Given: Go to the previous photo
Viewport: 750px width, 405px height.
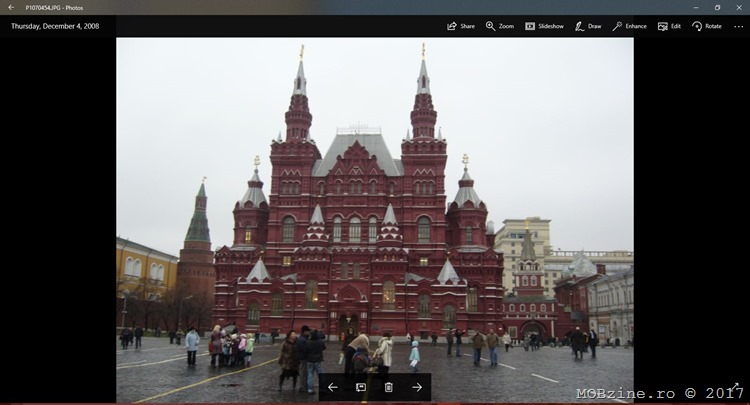Looking at the screenshot, I should click(333, 387).
